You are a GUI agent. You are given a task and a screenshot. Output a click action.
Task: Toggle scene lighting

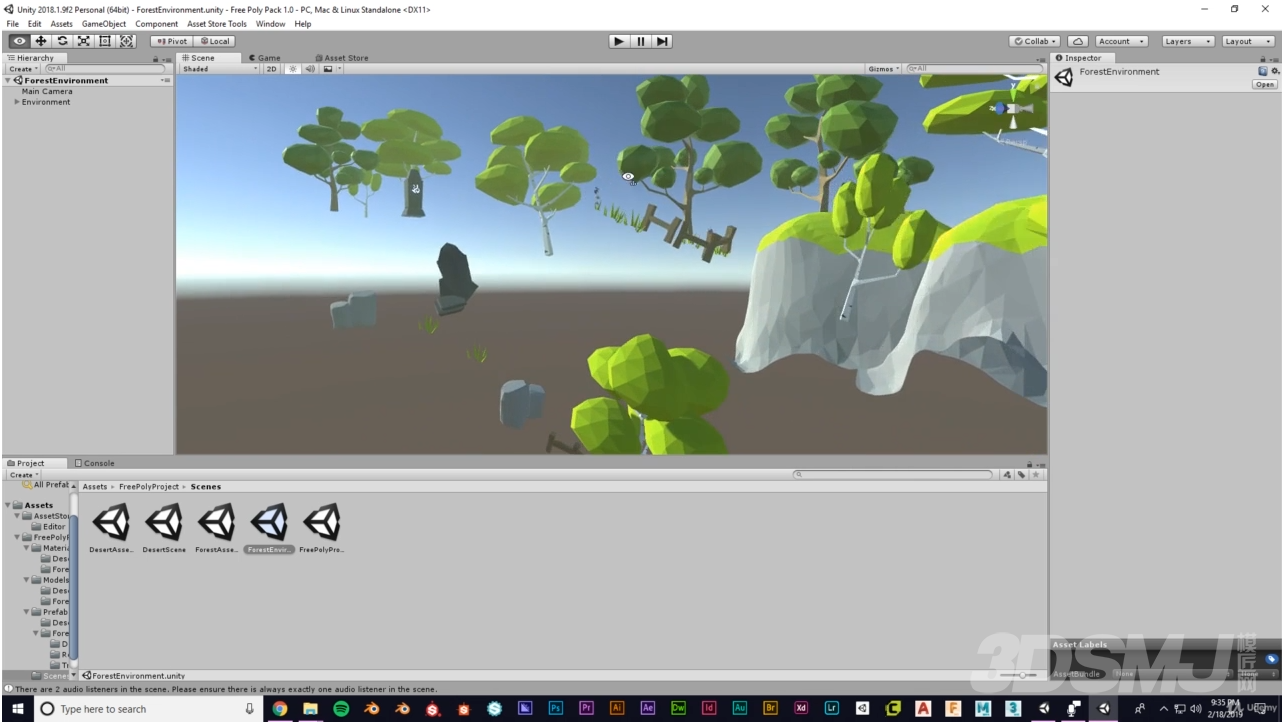tap(293, 69)
